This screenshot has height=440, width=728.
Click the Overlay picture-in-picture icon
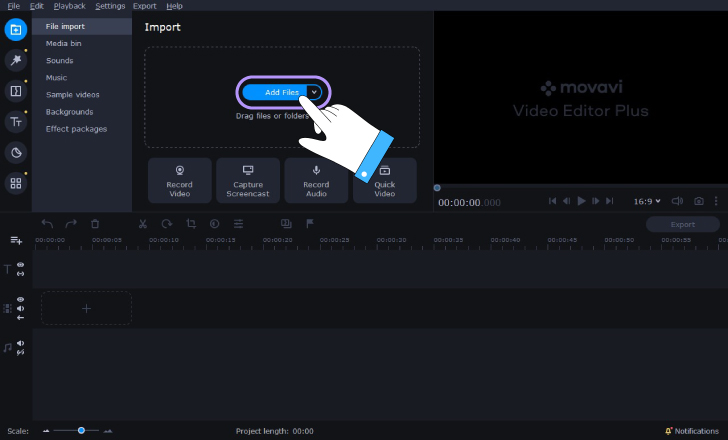click(286, 224)
